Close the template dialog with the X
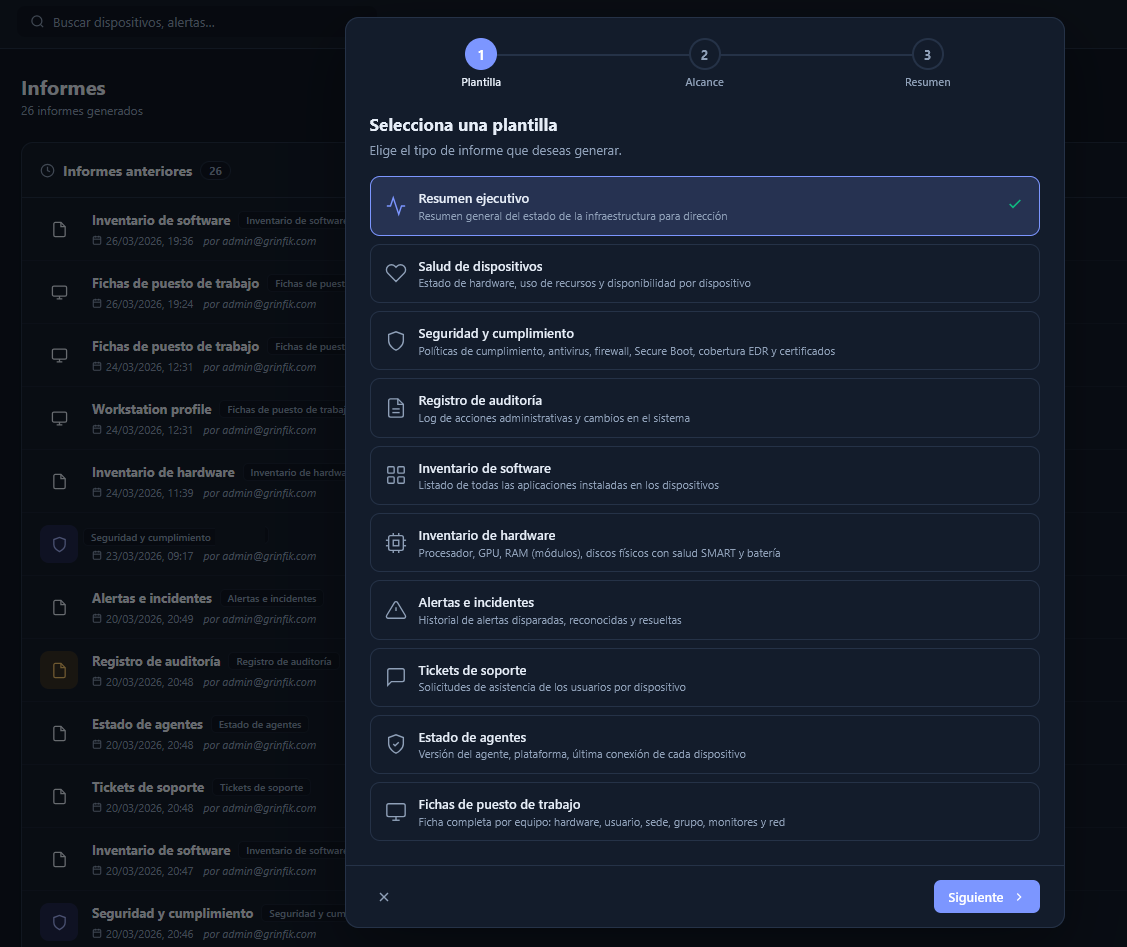This screenshot has width=1127, height=947. click(x=384, y=897)
